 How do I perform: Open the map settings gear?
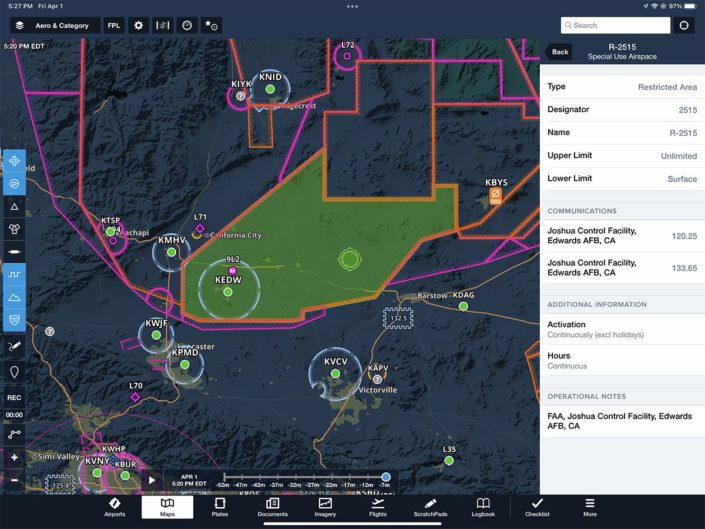[x=139, y=25]
